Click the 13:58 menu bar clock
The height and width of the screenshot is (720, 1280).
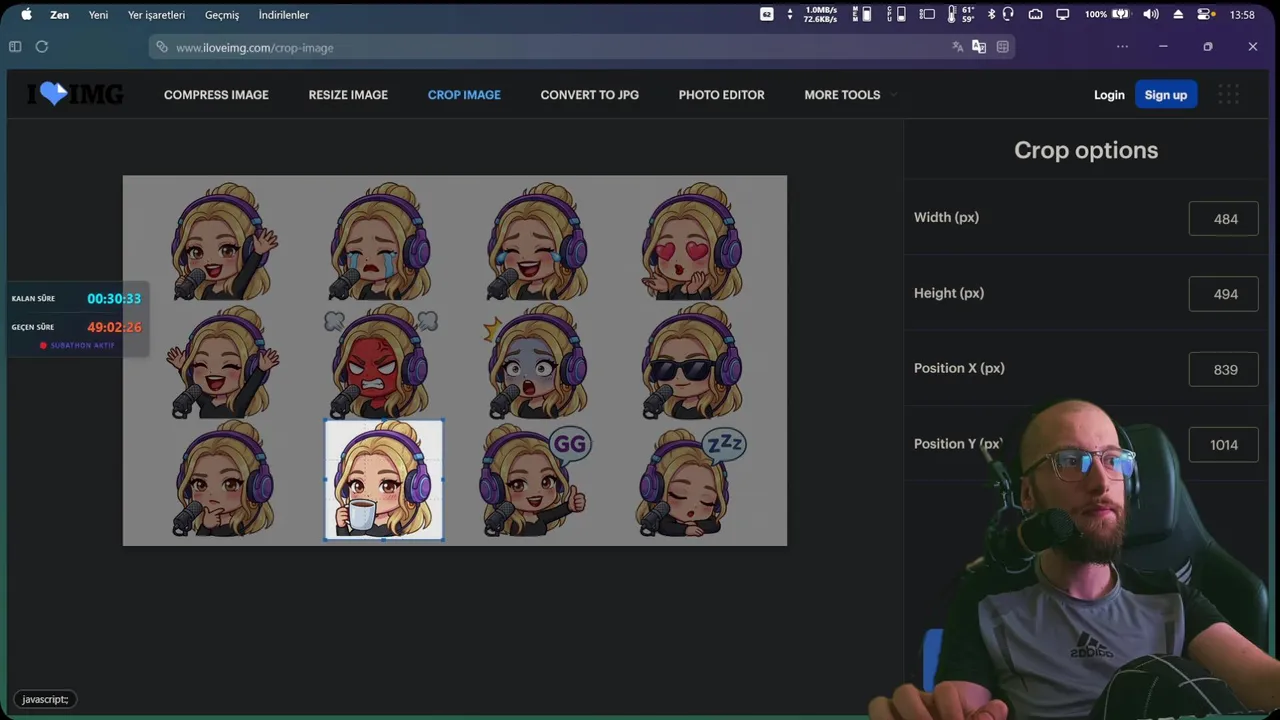[x=1242, y=15]
